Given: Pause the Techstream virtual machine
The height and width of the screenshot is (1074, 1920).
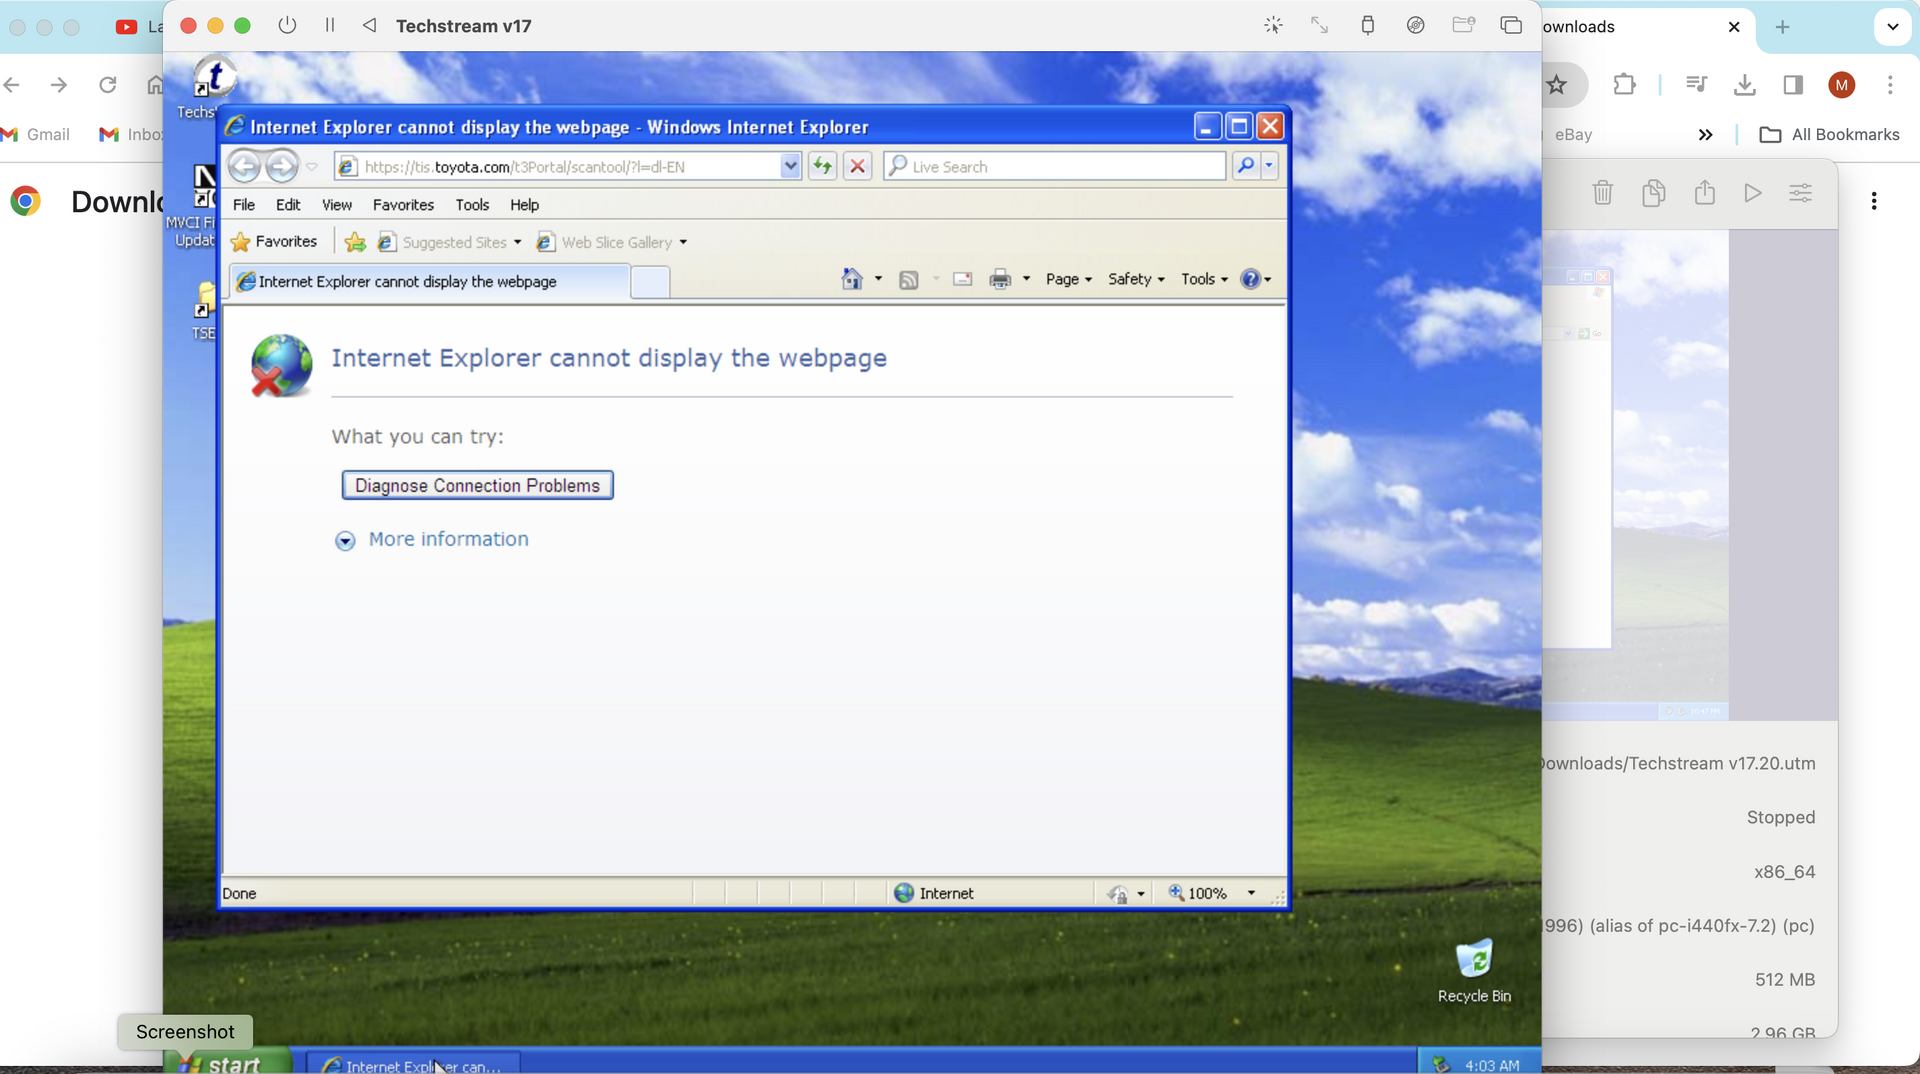Looking at the screenshot, I should coord(330,25).
